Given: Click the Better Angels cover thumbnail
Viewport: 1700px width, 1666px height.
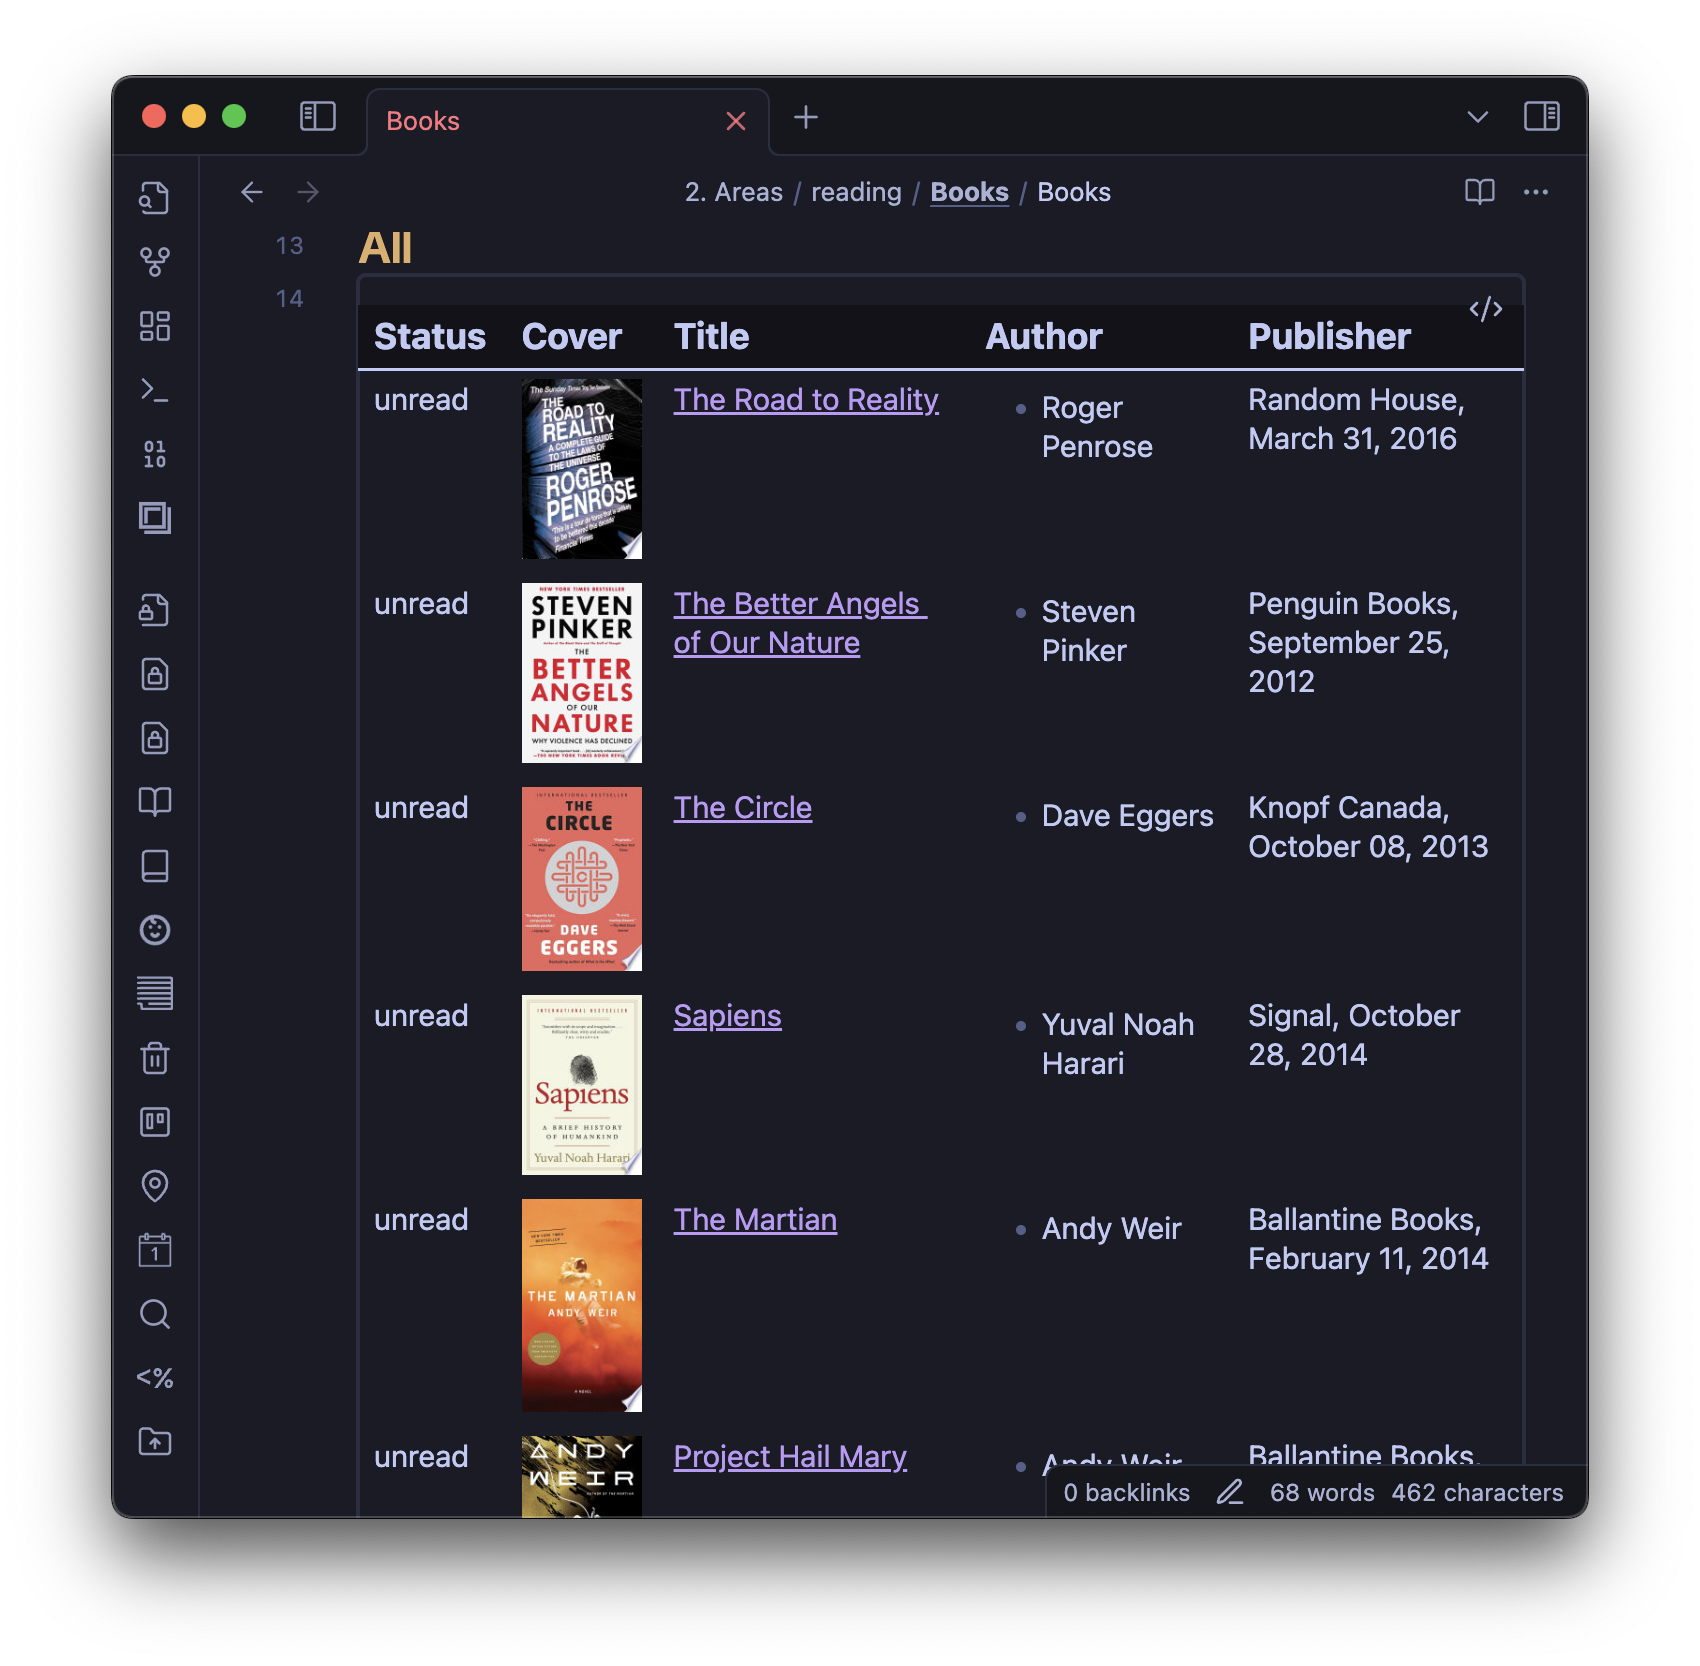Looking at the screenshot, I should (x=582, y=673).
